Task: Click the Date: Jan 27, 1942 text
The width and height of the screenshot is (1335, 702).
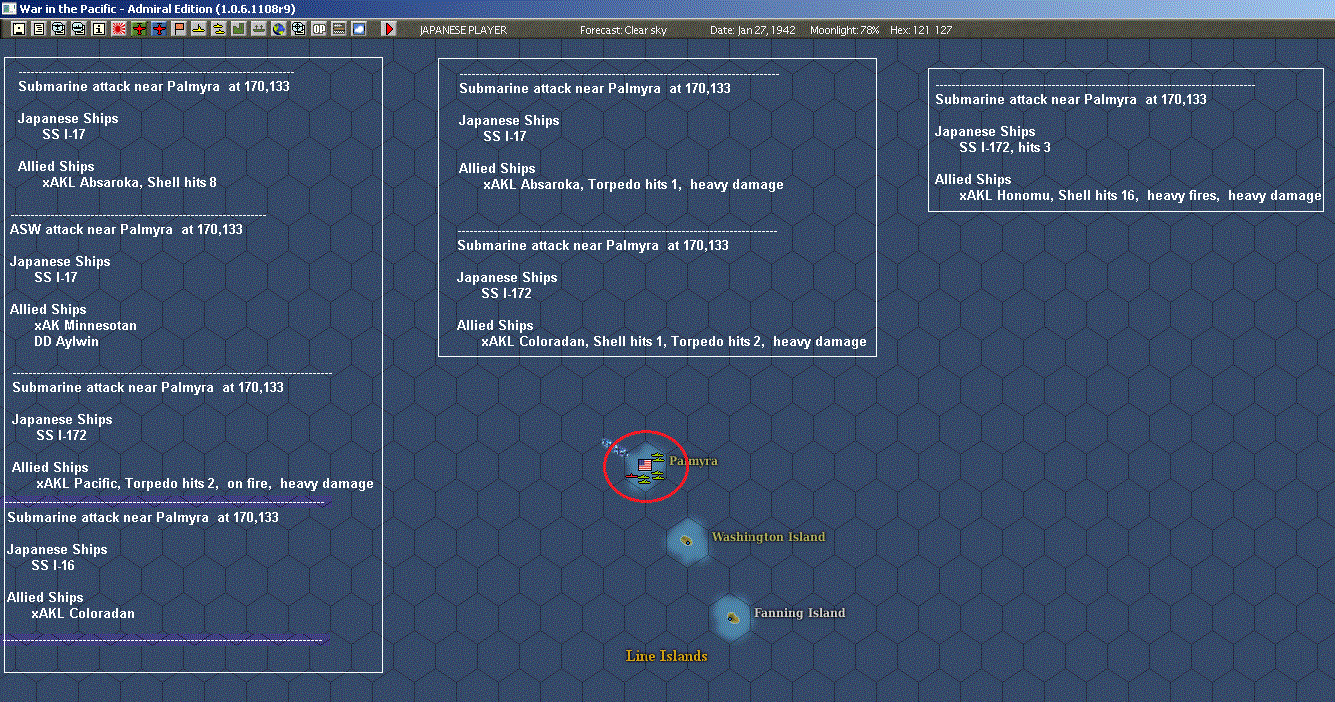Action: 753,30
